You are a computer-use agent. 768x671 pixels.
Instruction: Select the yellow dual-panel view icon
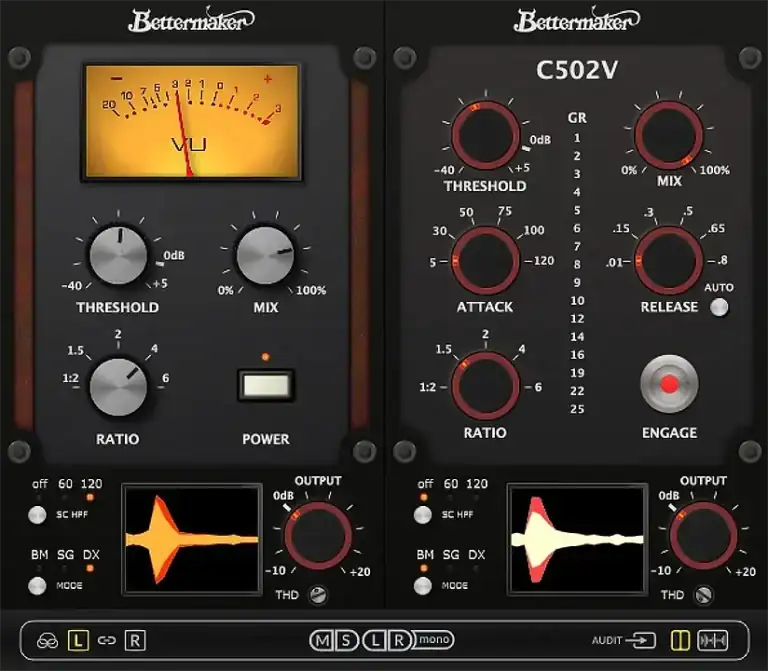pyautogui.click(x=680, y=640)
